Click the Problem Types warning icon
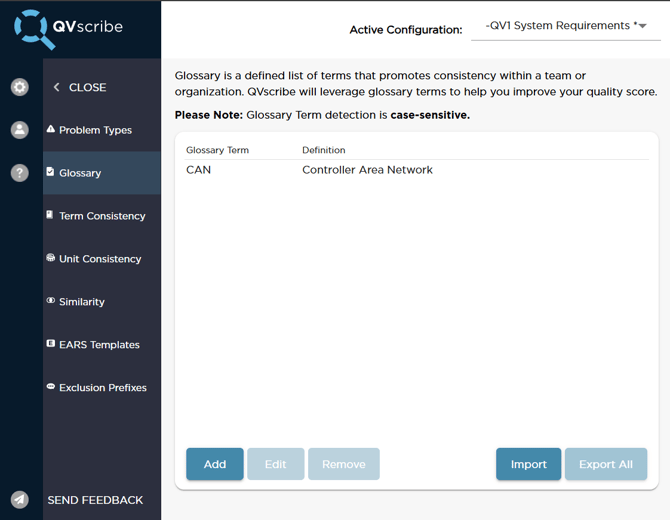The image size is (670, 520). pos(51,130)
